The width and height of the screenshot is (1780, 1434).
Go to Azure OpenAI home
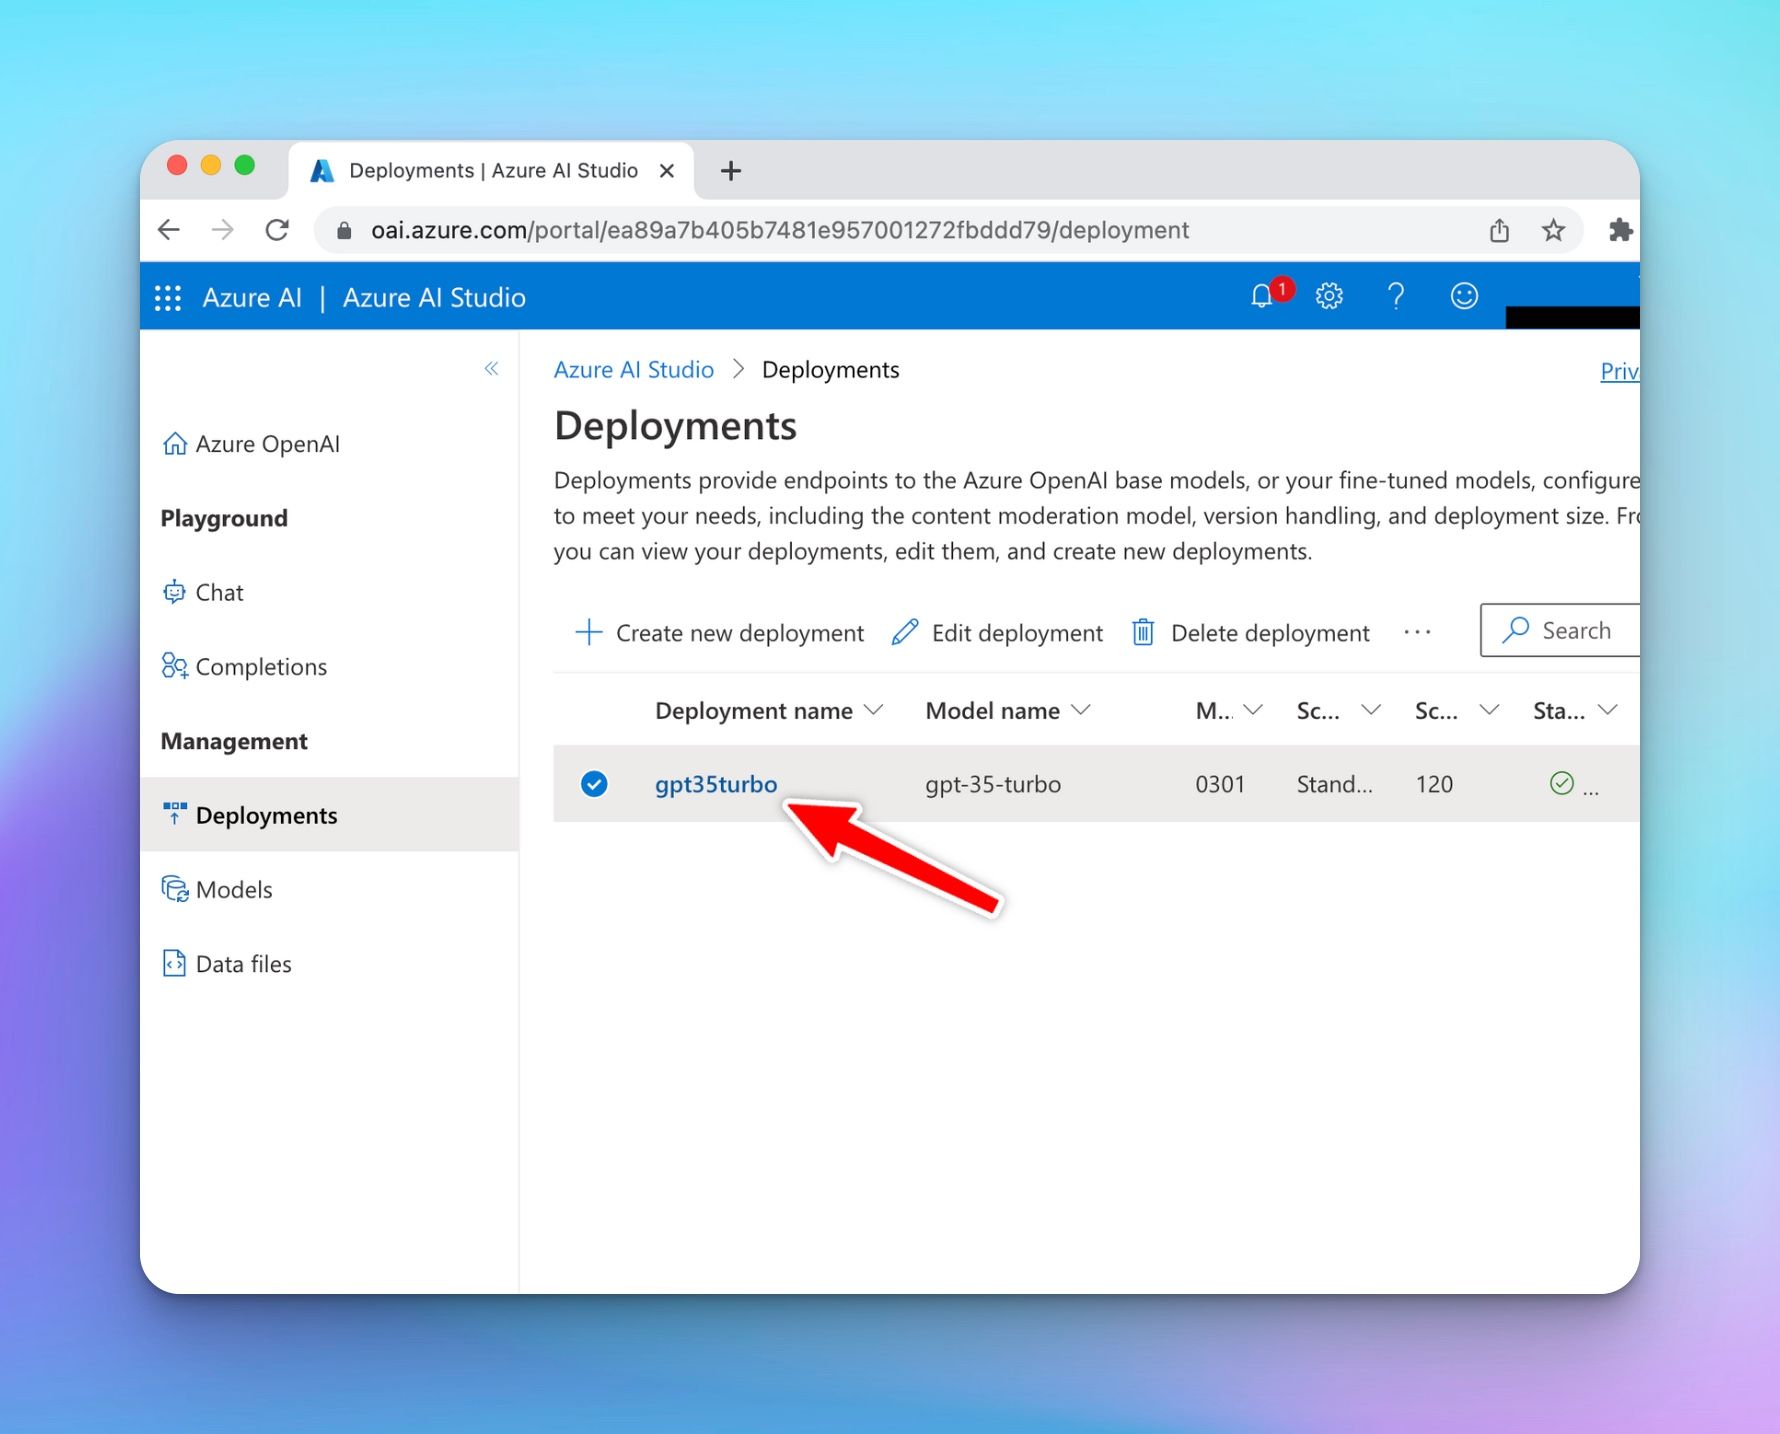tap(251, 444)
